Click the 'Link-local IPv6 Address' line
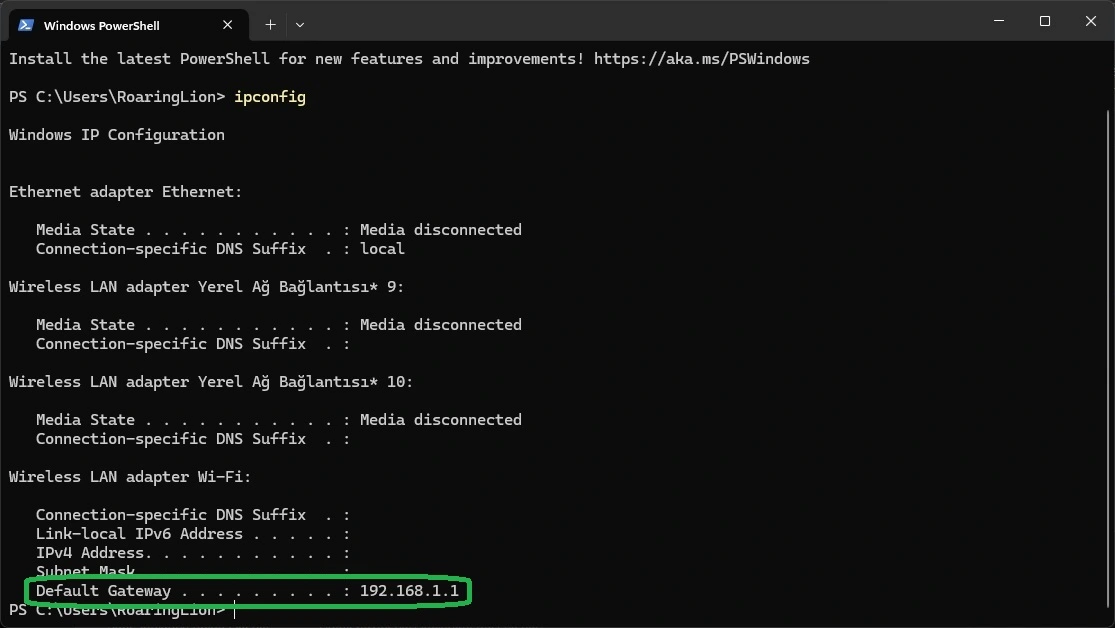 (x=193, y=534)
